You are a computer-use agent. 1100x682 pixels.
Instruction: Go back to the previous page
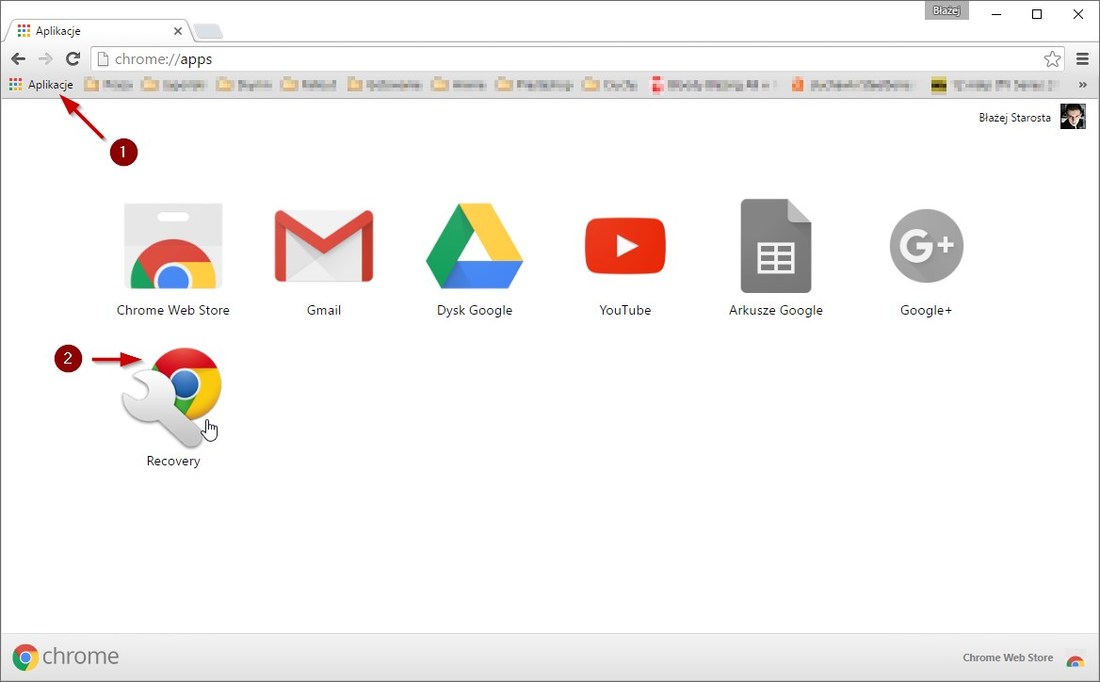pos(18,59)
